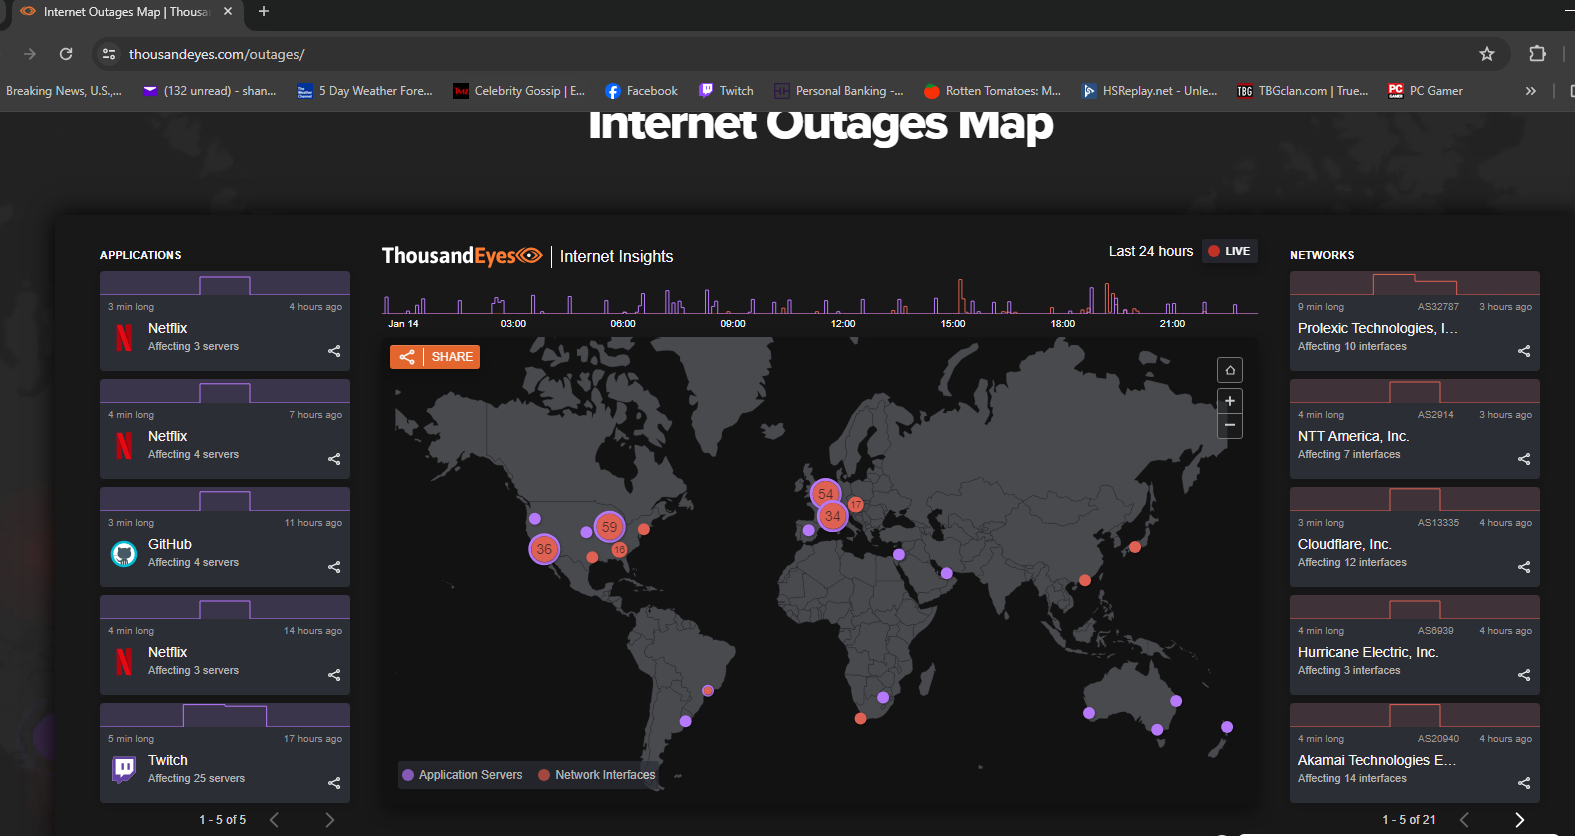Share the 14-hours-ago Netflix outage card

(334, 675)
